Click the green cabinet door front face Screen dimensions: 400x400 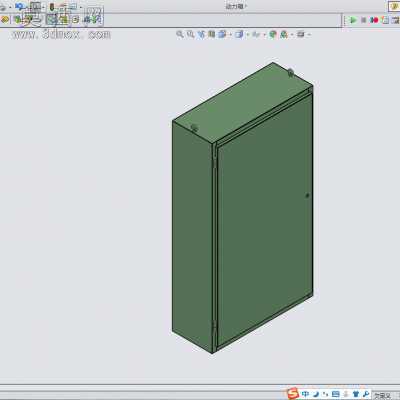pyautogui.click(x=265, y=220)
